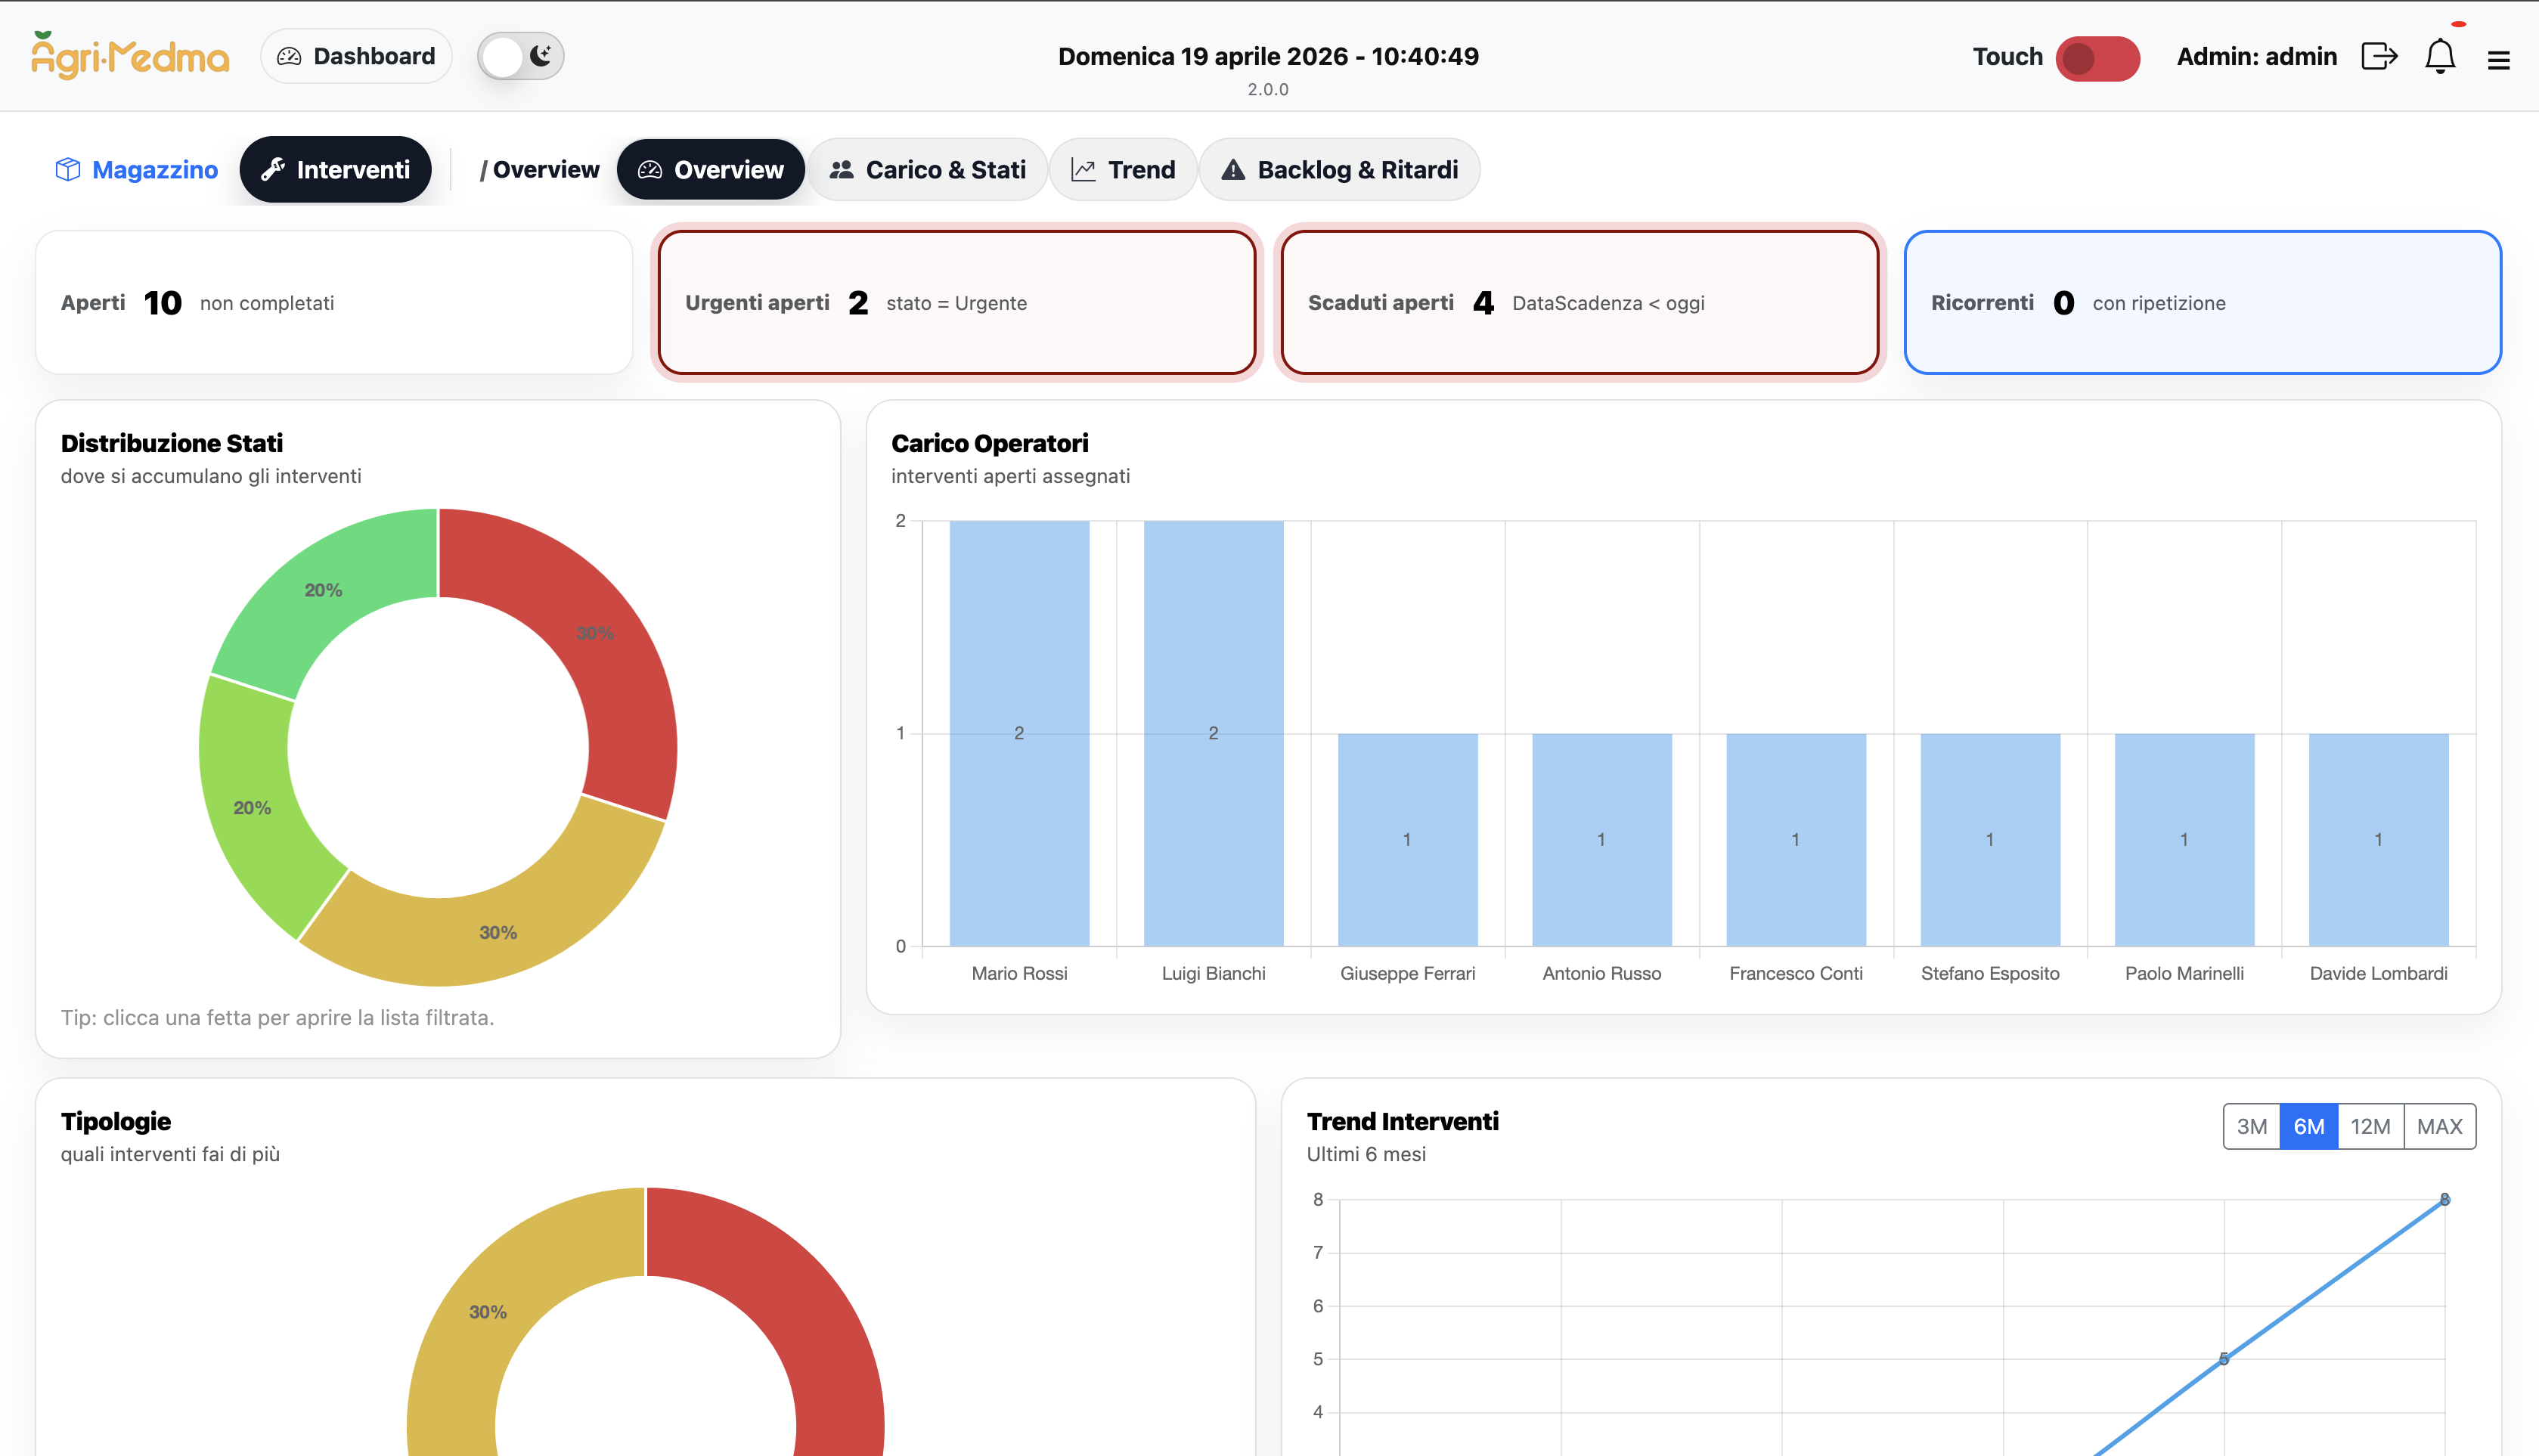Click the trend point labeled 5
Image resolution: width=2539 pixels, height=1456 pixels.
click(2223, 1359)
